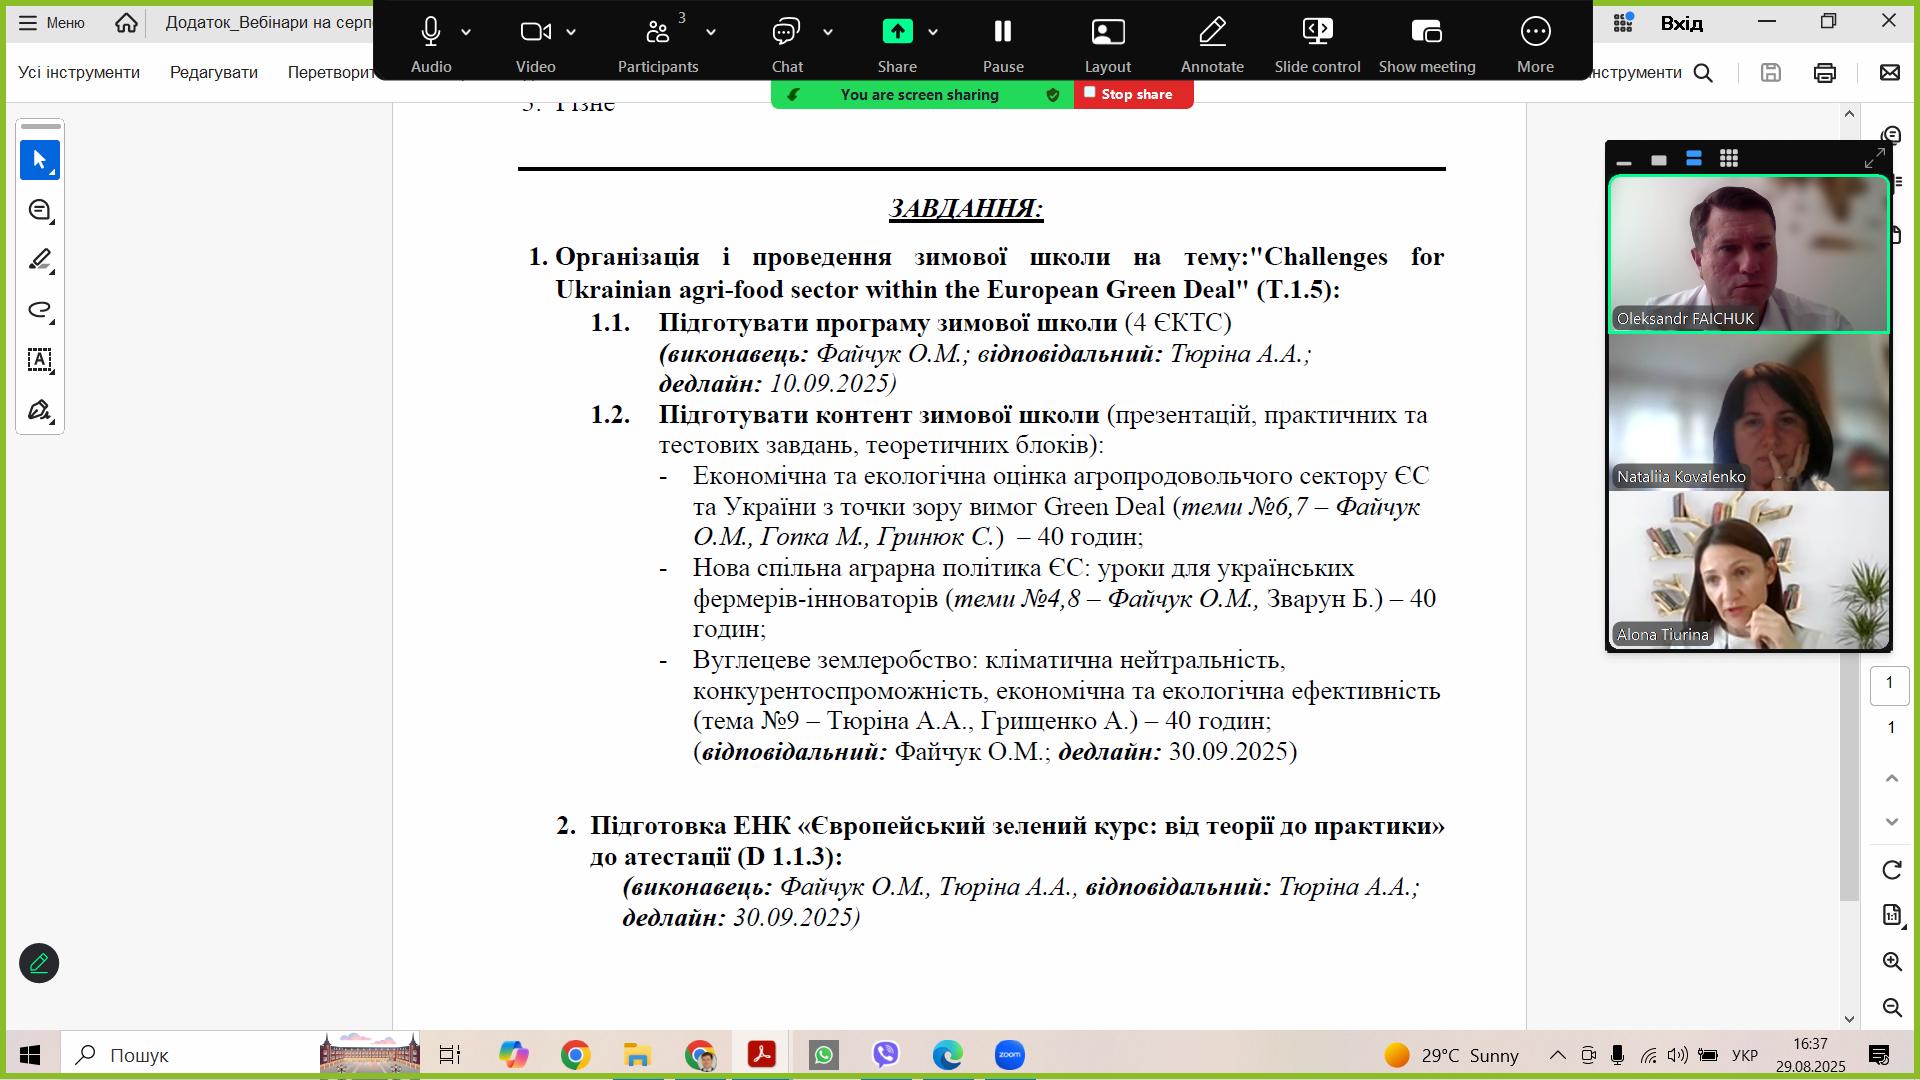Image resolution: width=1920 pixels, height=1080 pixels.
Task: Minimize Zoom video panel
Action: point(1624,160)
